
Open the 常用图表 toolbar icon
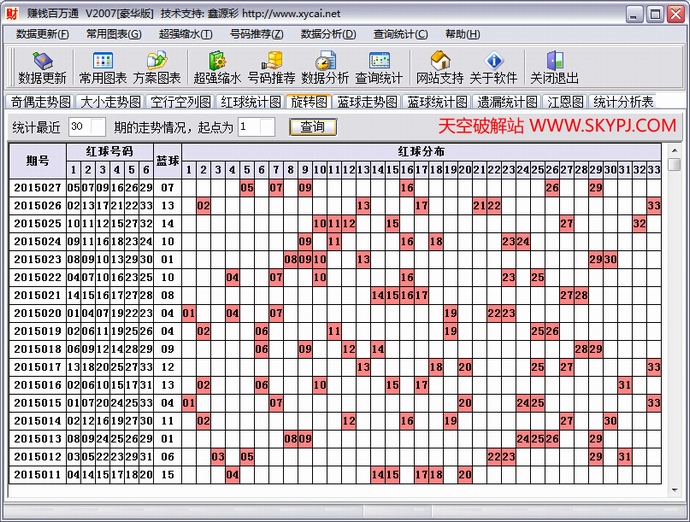click(103, 67)
